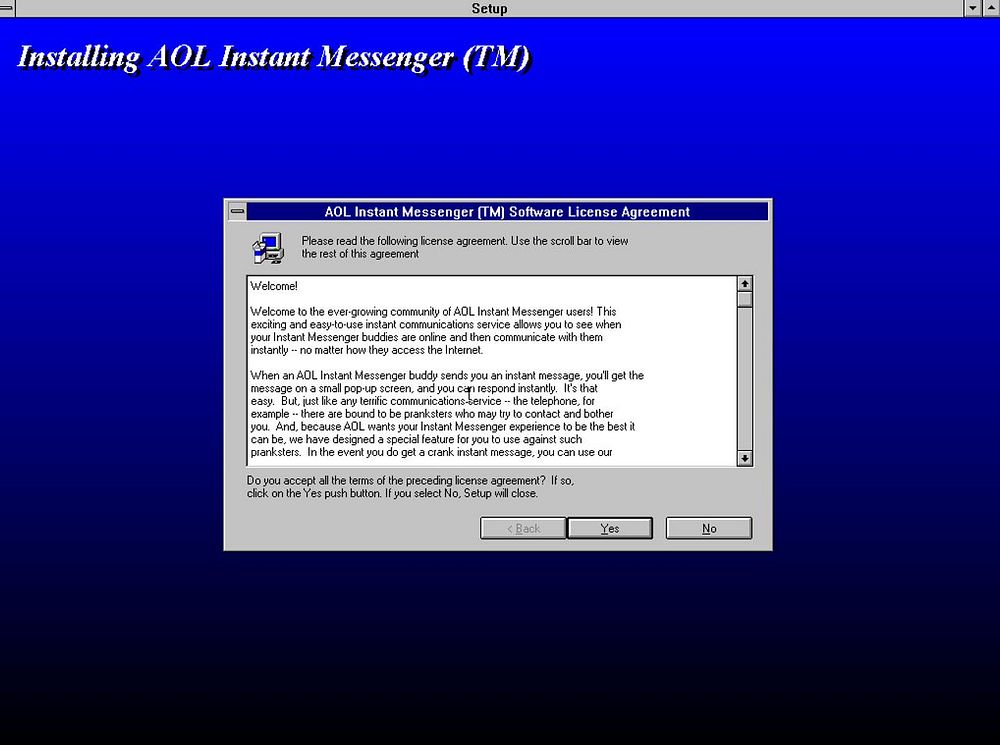
Task: Click "Do you accept all the terms" text
Action: click(x=410, y=487)
